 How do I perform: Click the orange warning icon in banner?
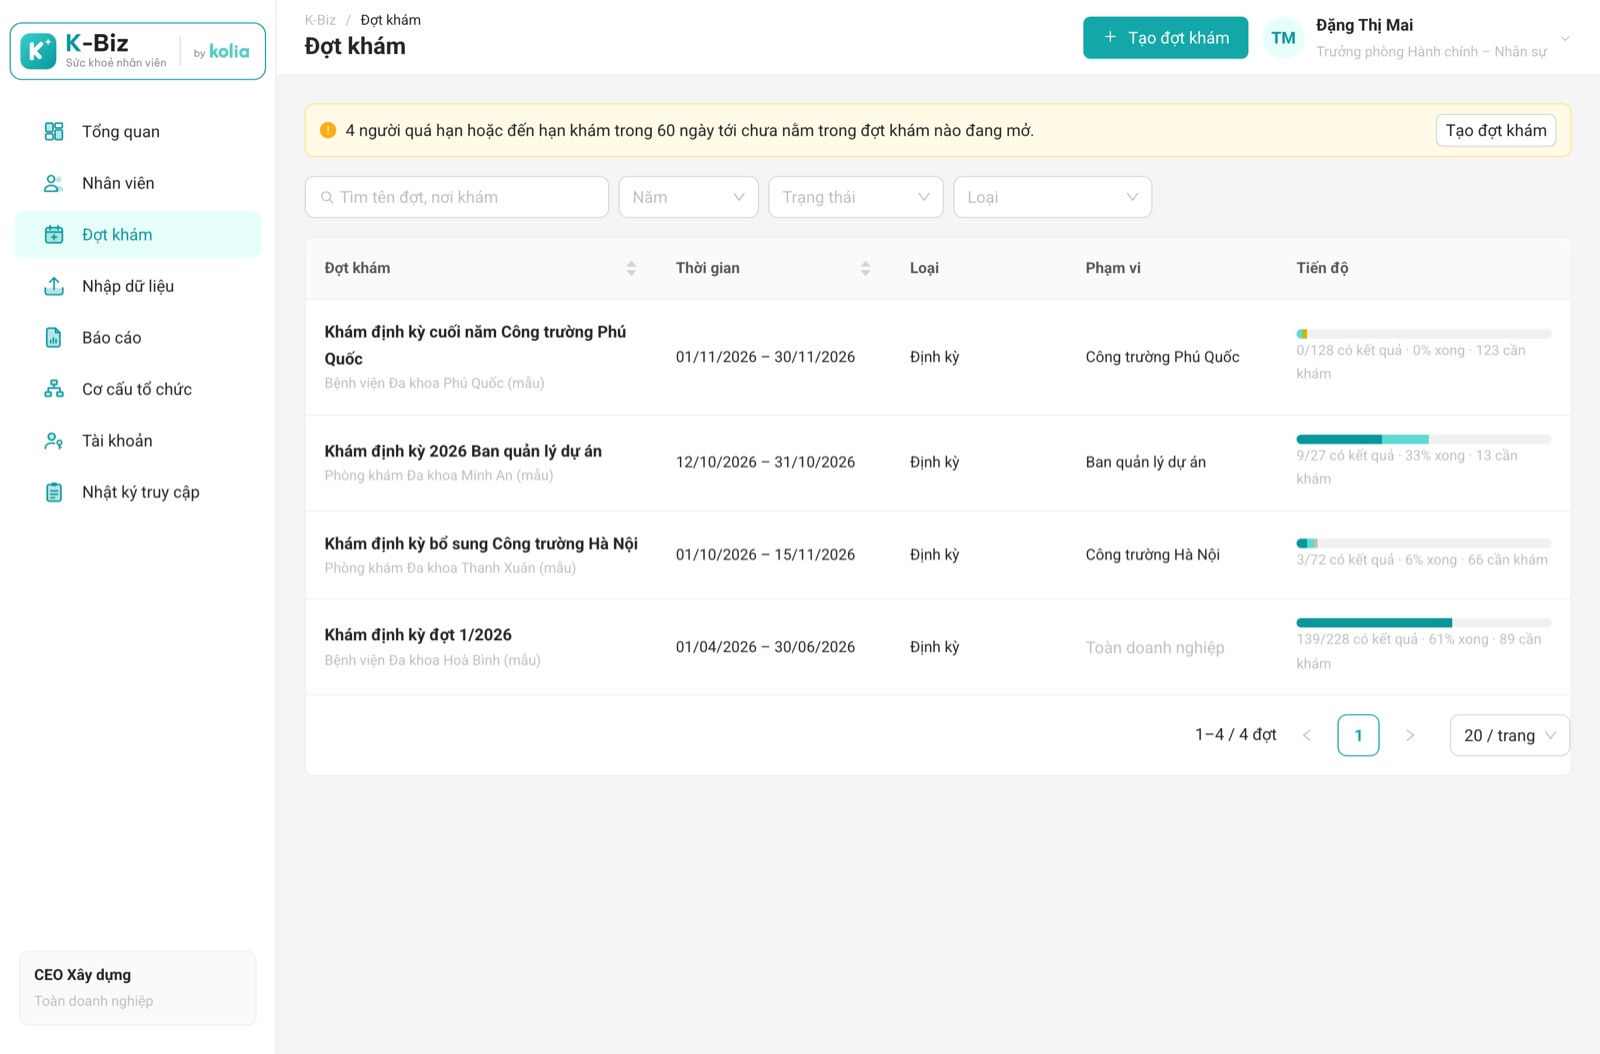328,130
